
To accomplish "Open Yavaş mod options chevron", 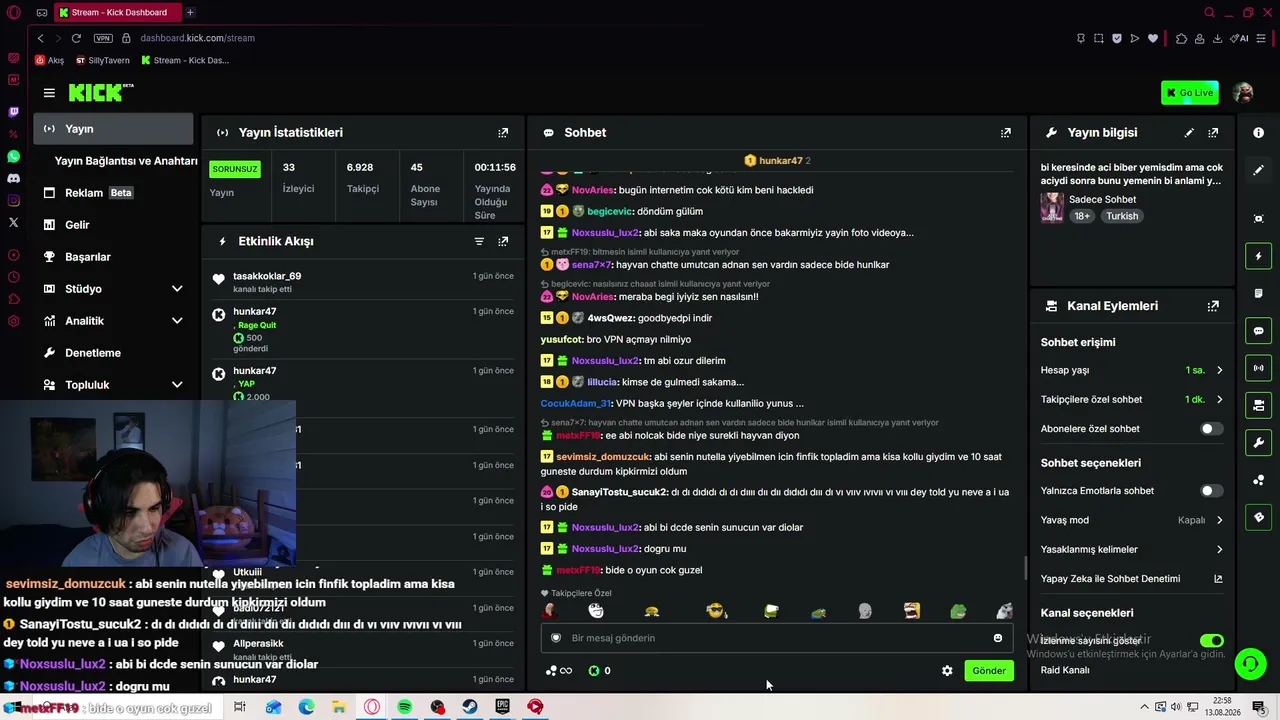I will [1219, 520].
